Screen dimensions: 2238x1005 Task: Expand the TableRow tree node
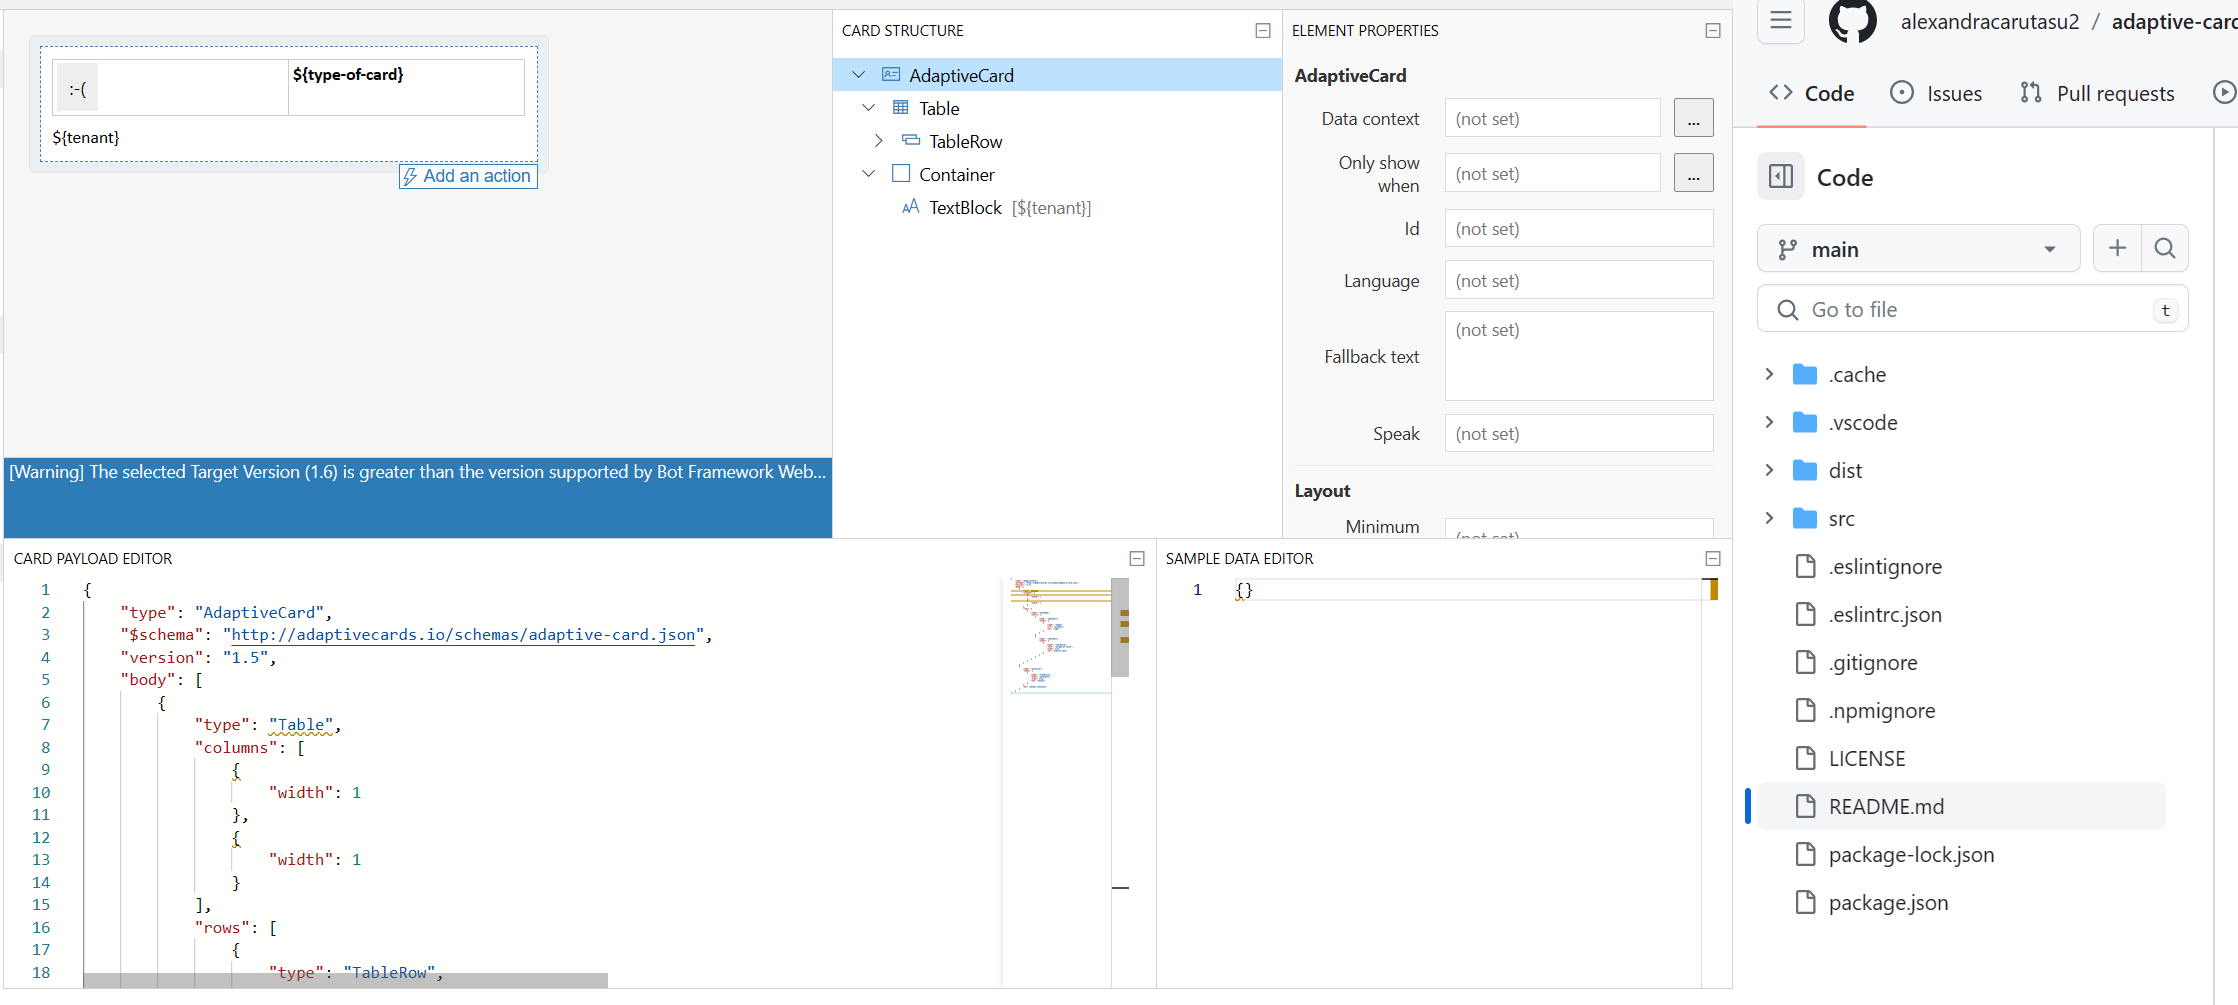click(879, 140)
